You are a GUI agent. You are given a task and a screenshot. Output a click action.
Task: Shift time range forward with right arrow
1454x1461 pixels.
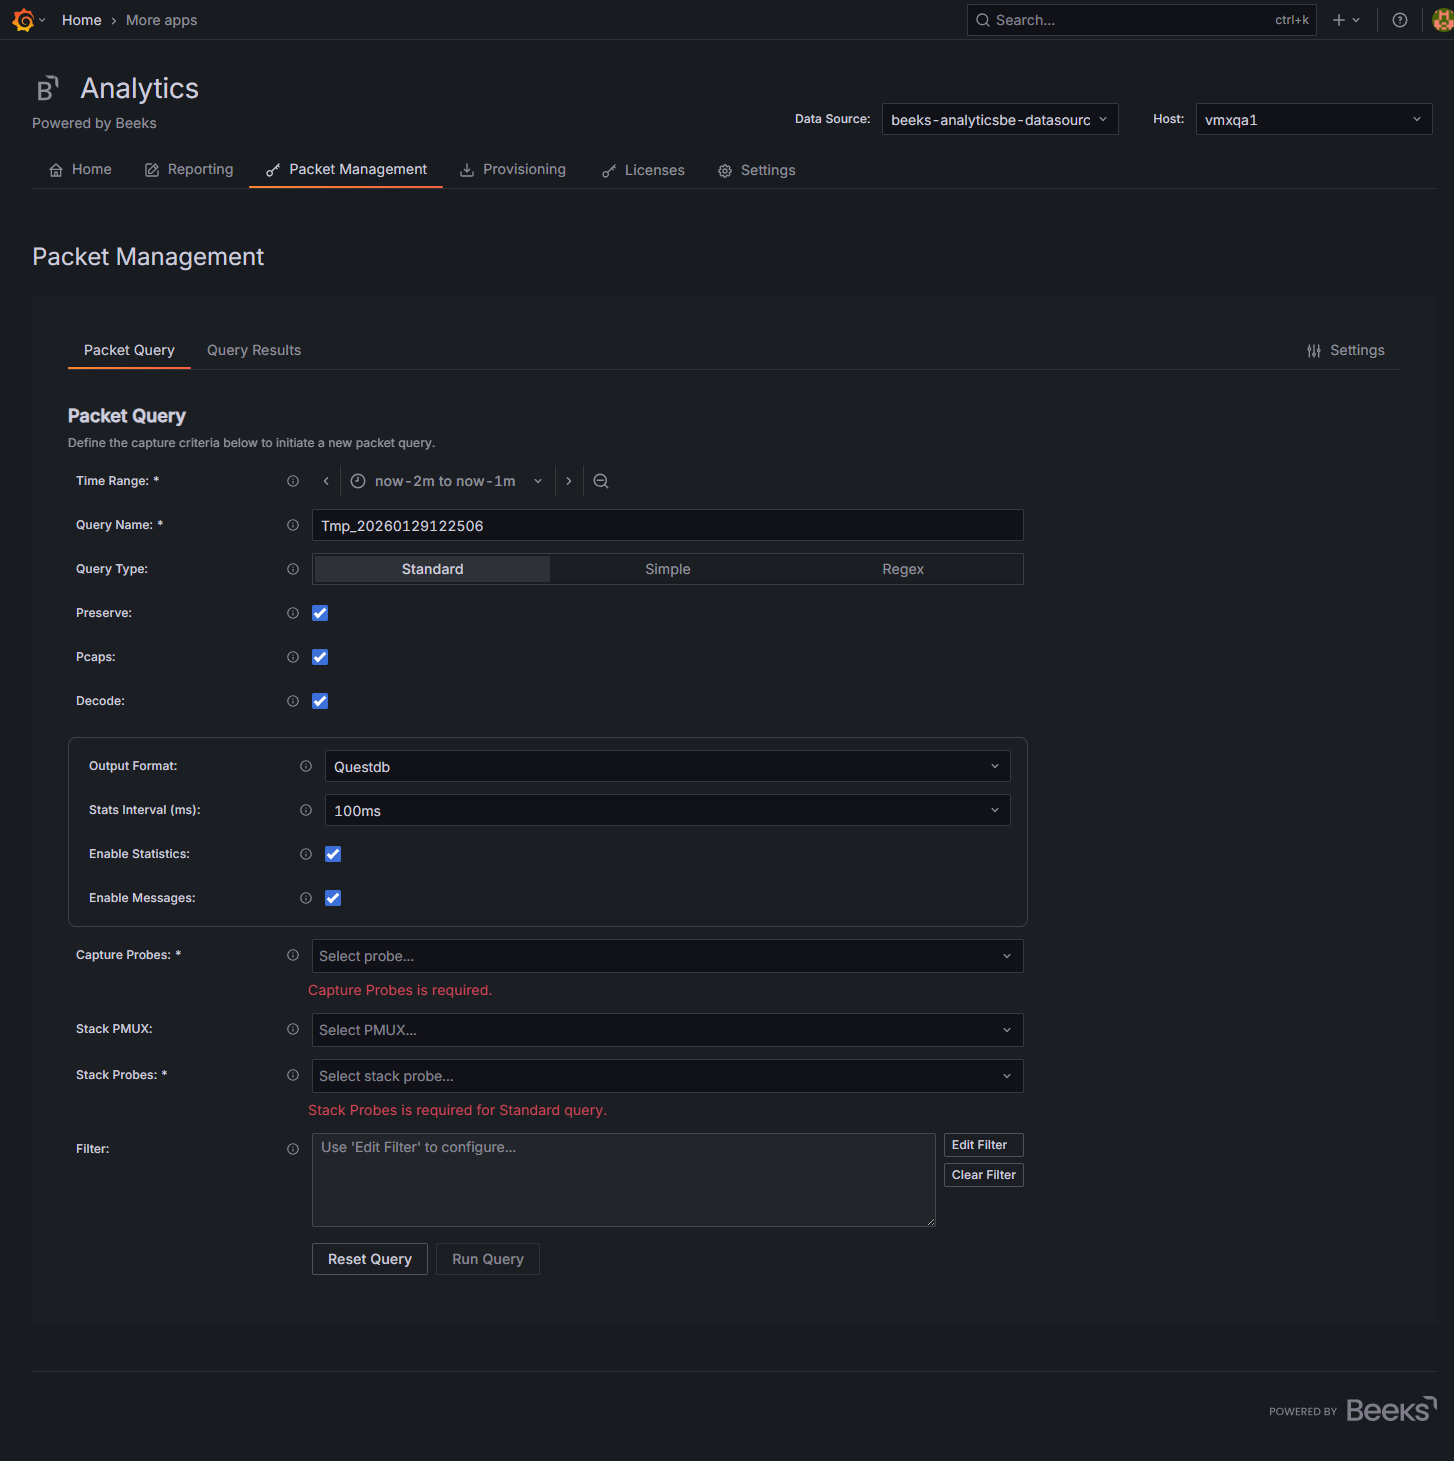pos(569,481)
